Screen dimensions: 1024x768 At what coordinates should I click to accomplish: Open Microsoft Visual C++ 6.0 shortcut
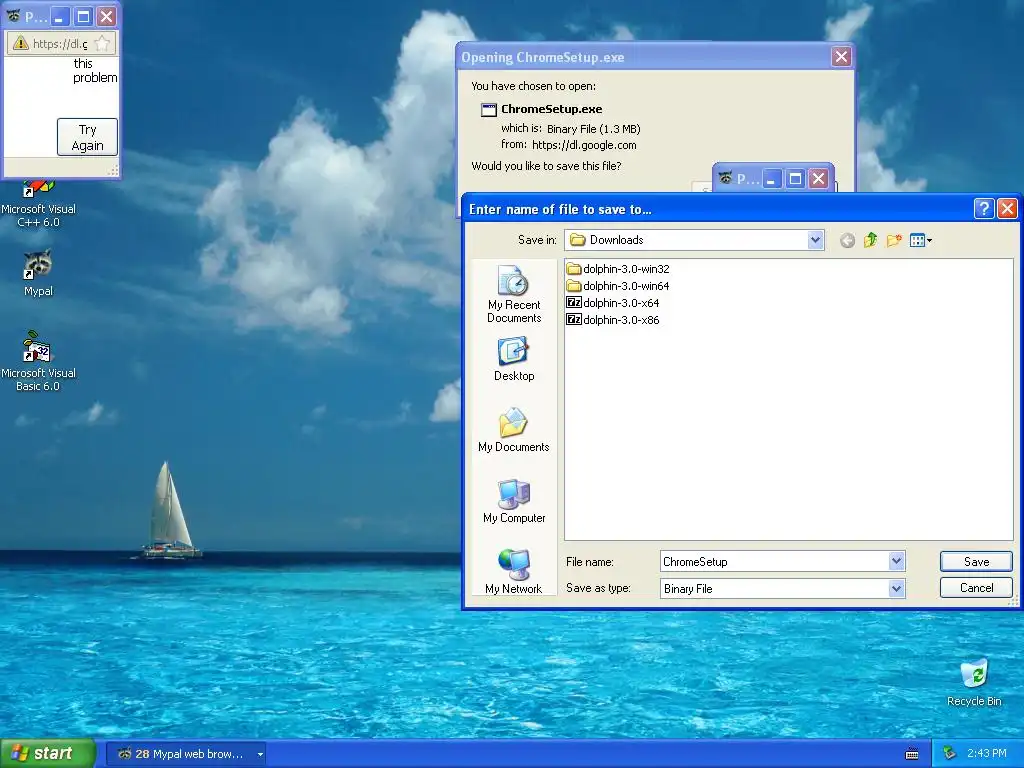click(x=38, y=204)
